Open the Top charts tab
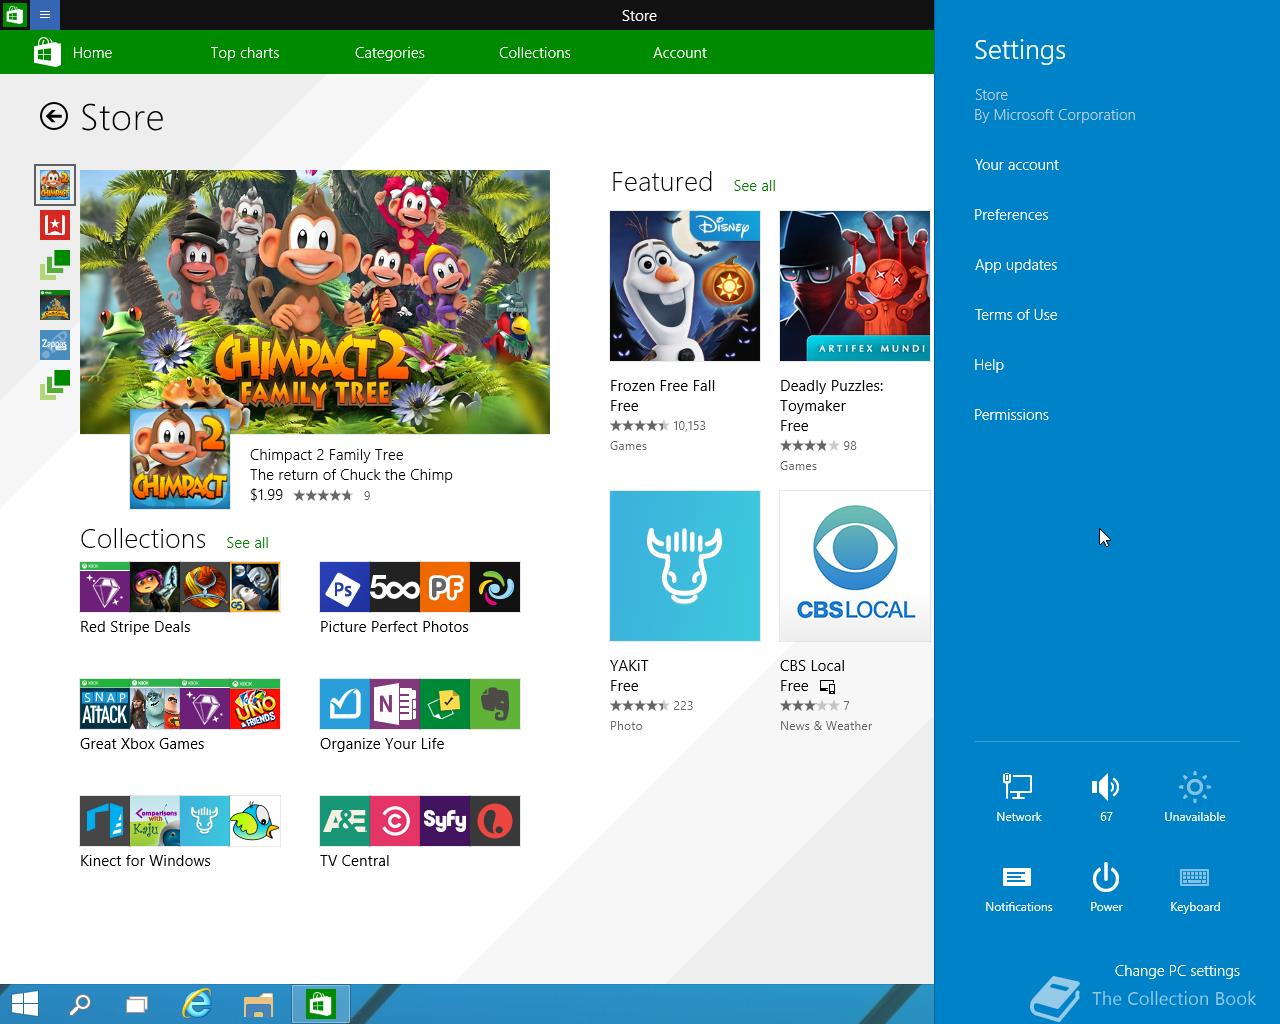Screen dimensions: 1280x1024 tap(245, 53)
